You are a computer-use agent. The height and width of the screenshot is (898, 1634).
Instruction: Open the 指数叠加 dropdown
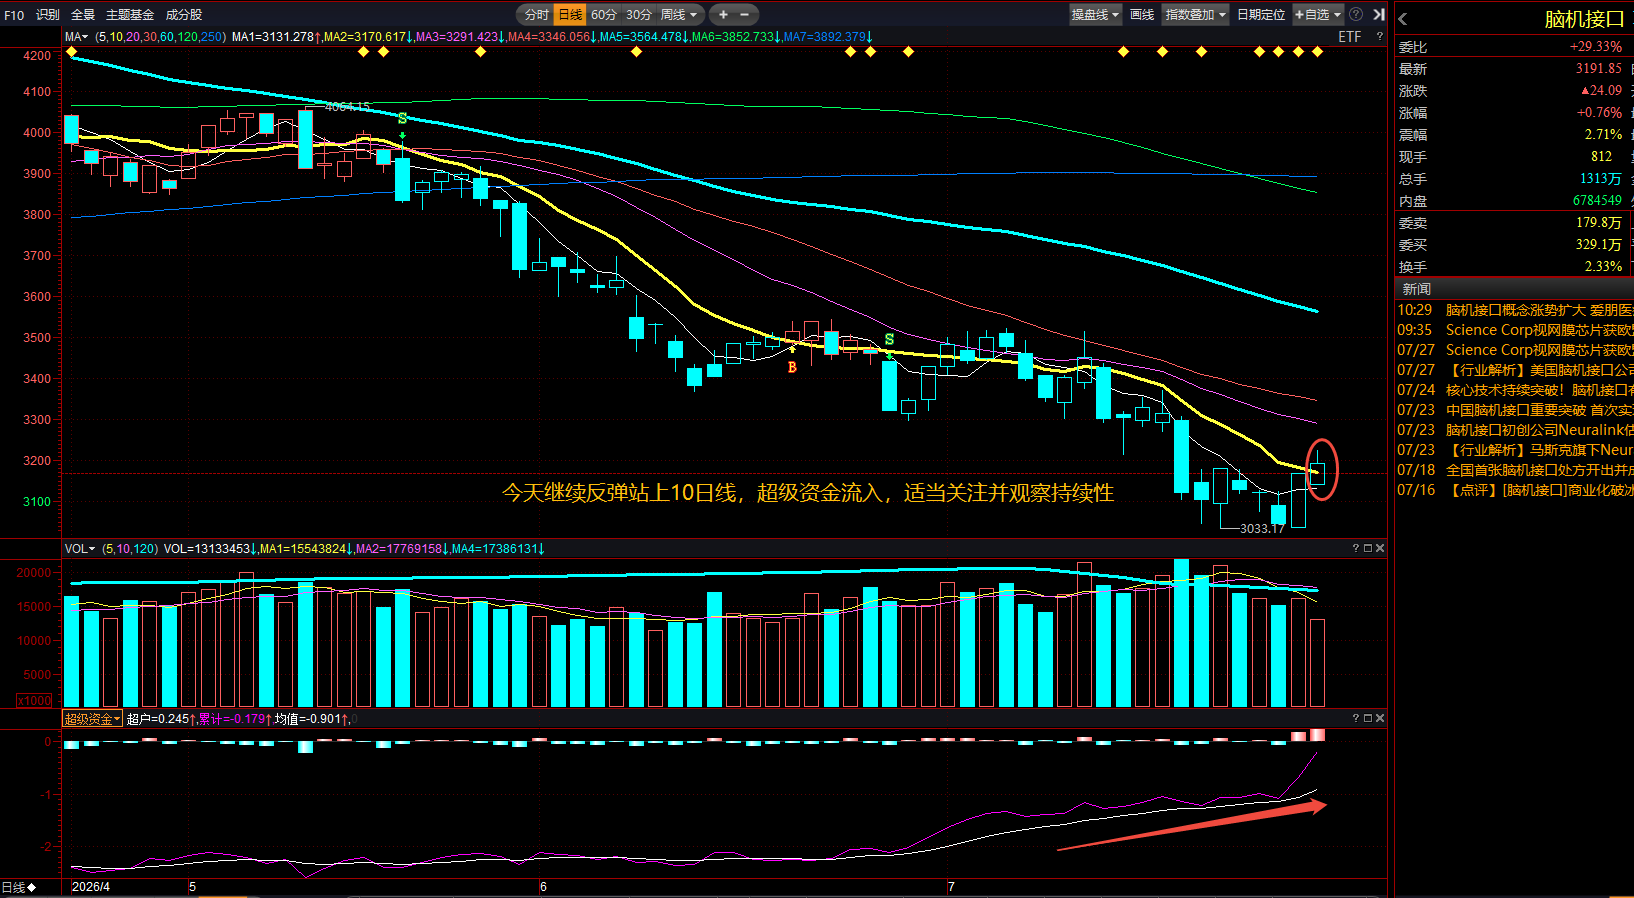pyautogui.click(x=1195, y=14)
